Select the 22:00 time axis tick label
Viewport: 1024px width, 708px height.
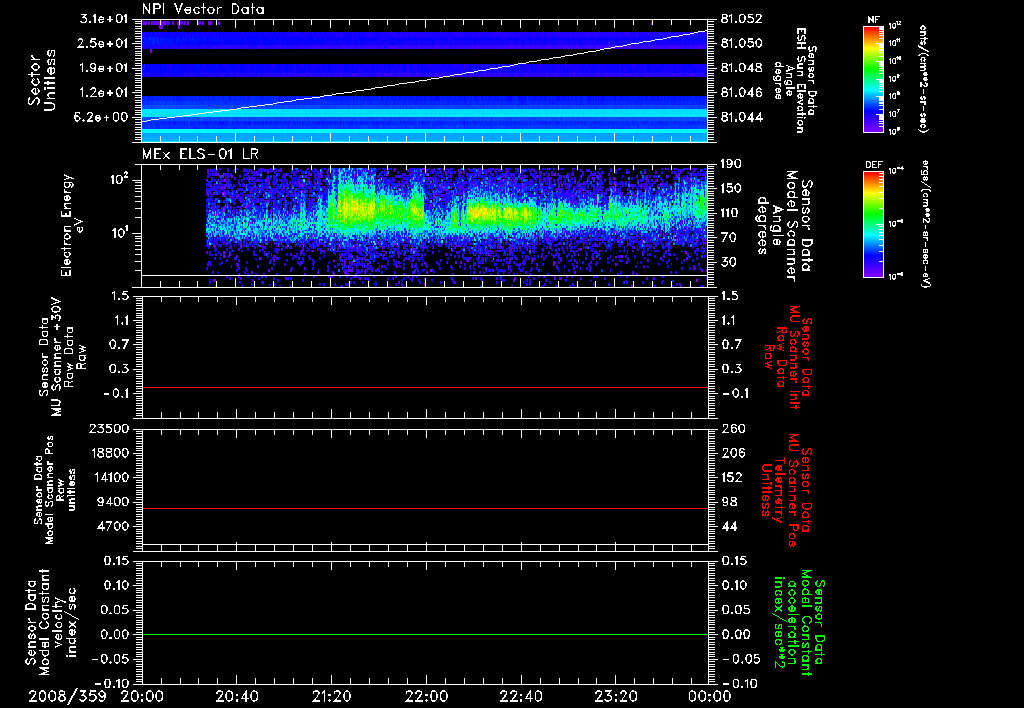tap(426, 696)
